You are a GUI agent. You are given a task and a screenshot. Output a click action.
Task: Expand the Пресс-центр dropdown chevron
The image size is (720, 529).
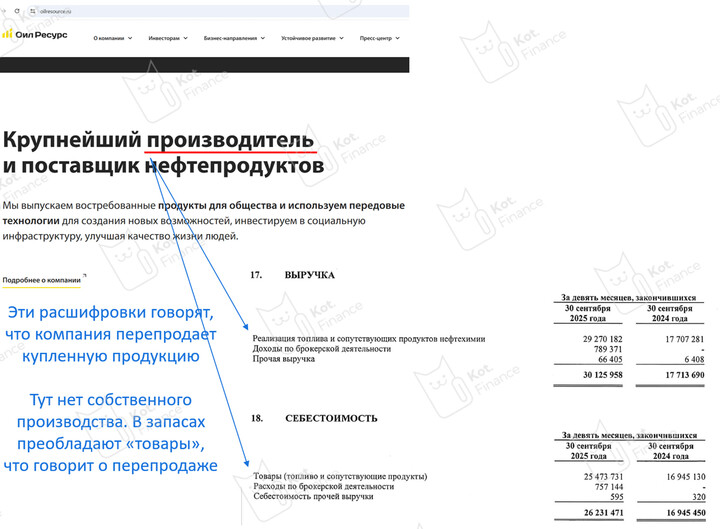coord(398,39)
